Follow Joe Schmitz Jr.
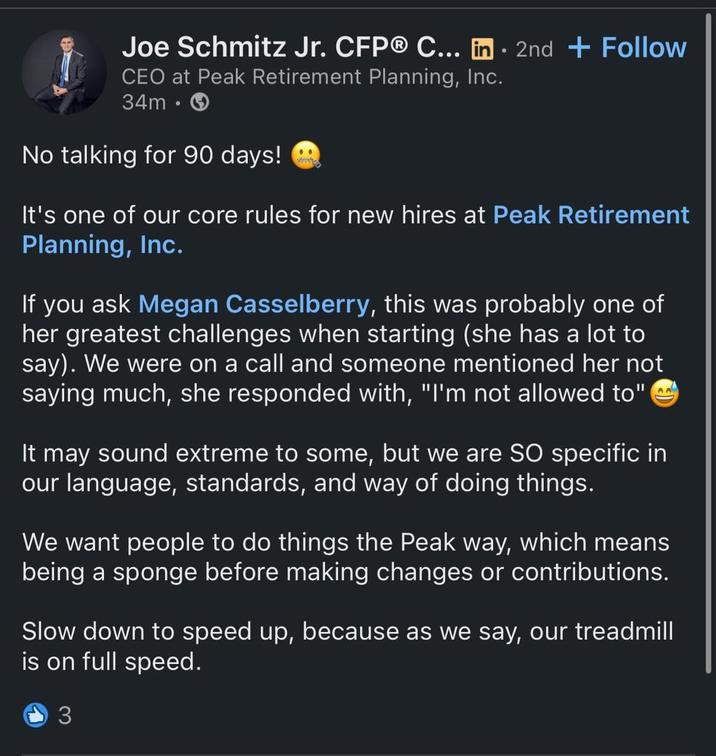Image resolution: width=716 pixels, height=756 pixels. pyautogui.click(x=627, y=48)
